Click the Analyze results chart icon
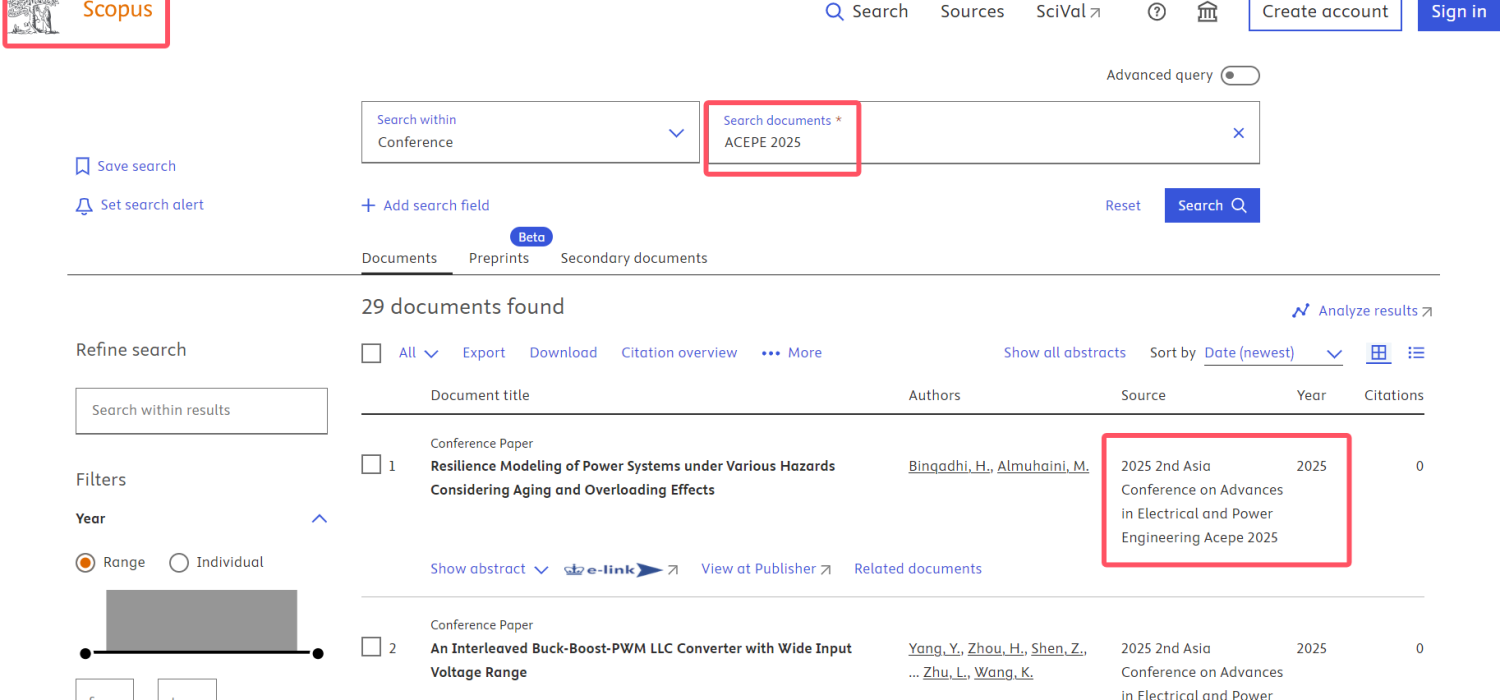This screenshot has width=1500, height=700. (1300, 311)
